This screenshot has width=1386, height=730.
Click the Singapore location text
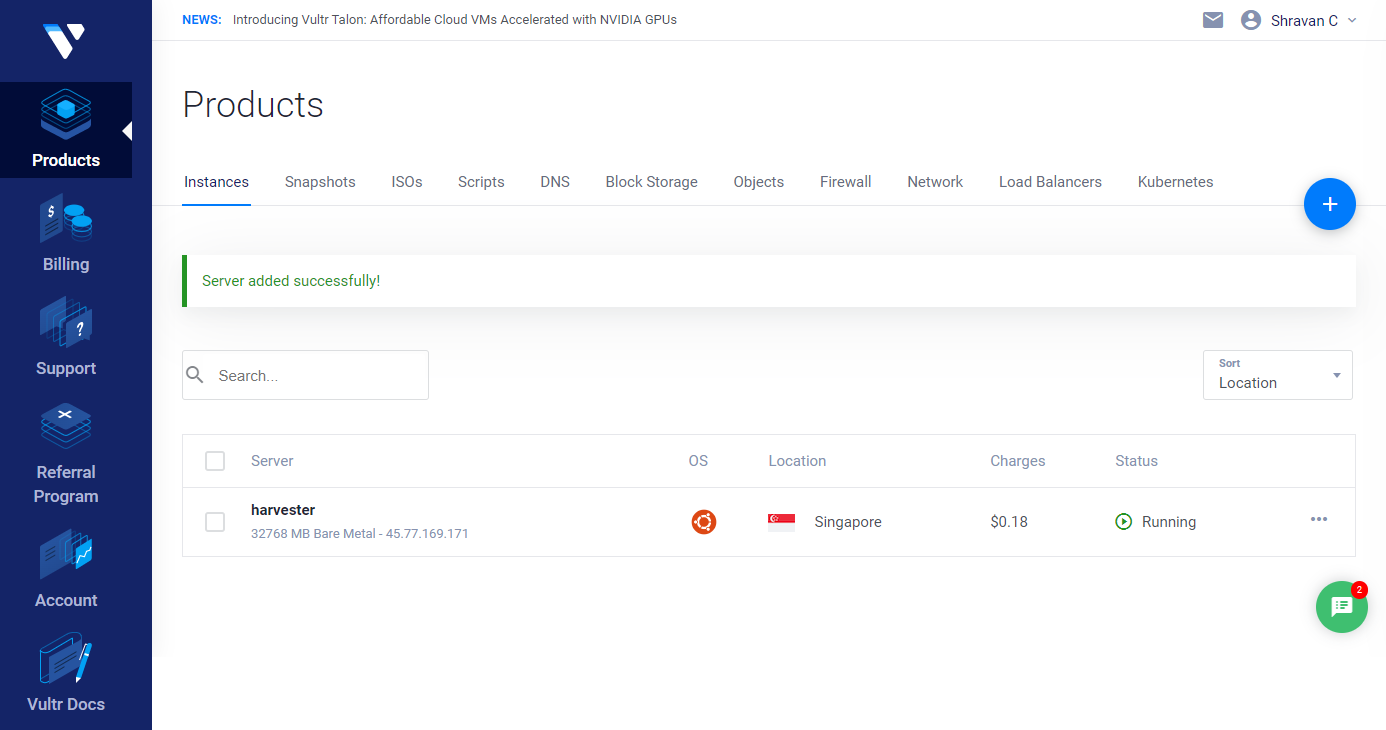click(x=848, y=522)
